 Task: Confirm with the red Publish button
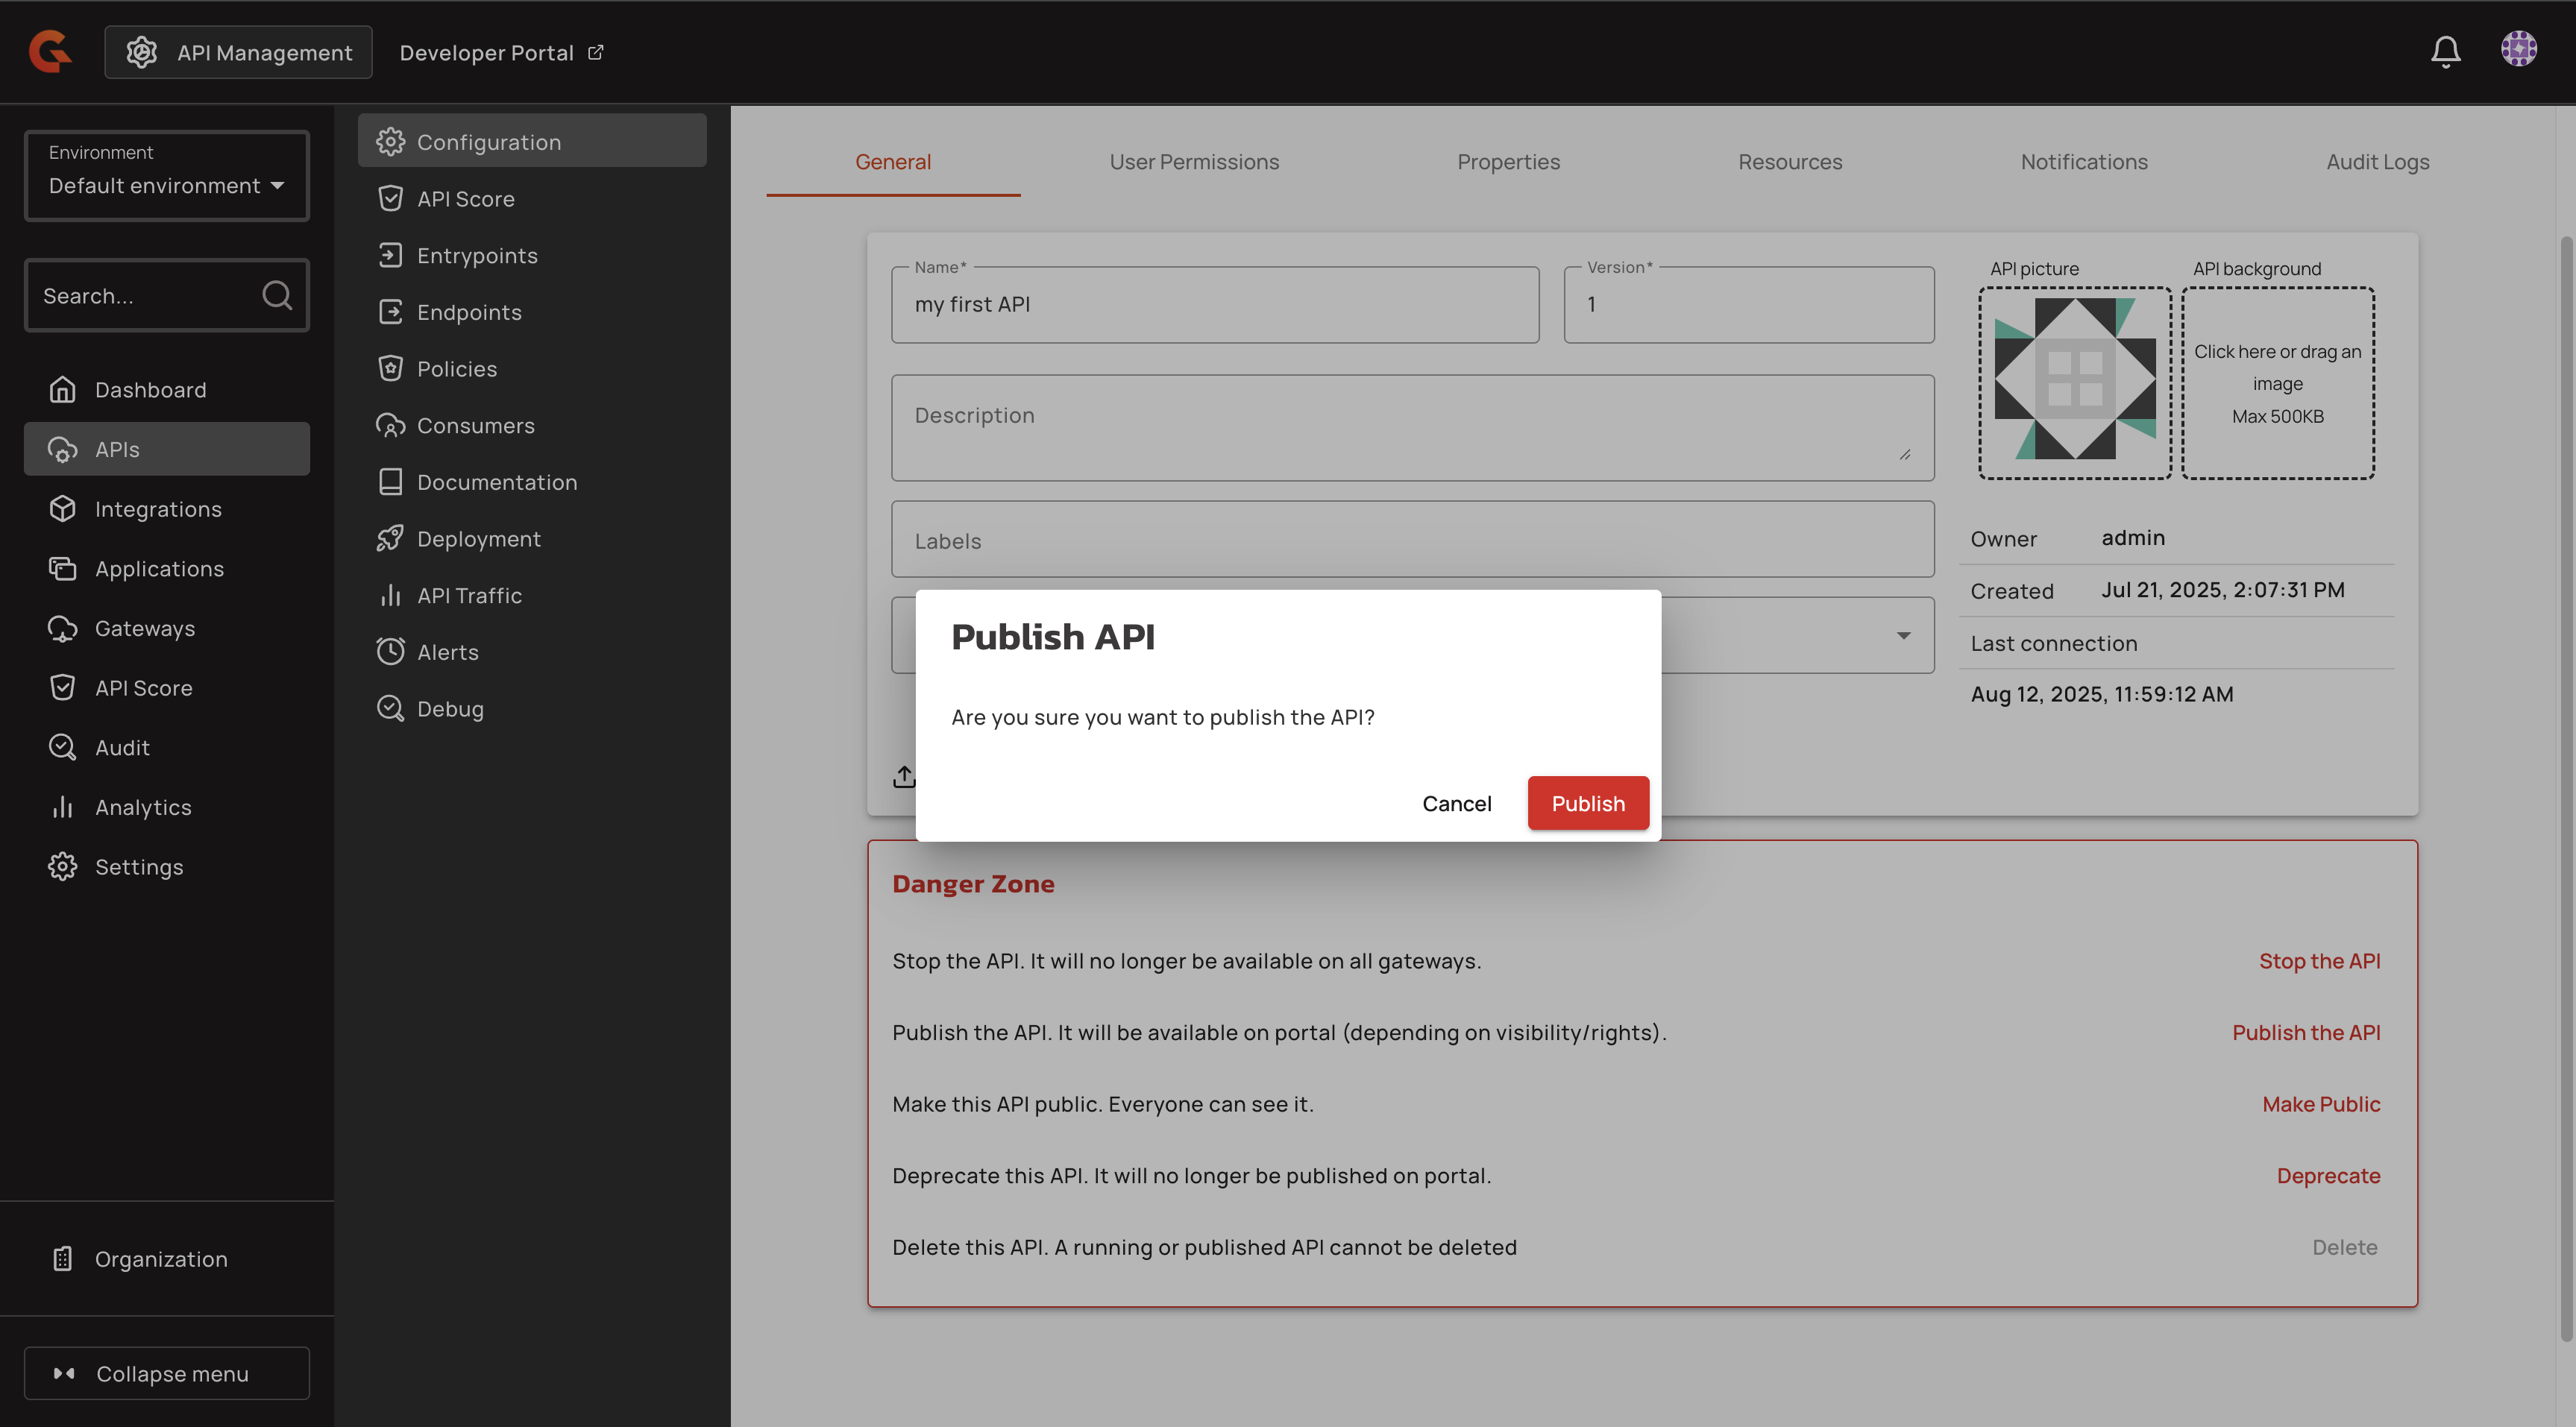click(x=1587, y=803)
